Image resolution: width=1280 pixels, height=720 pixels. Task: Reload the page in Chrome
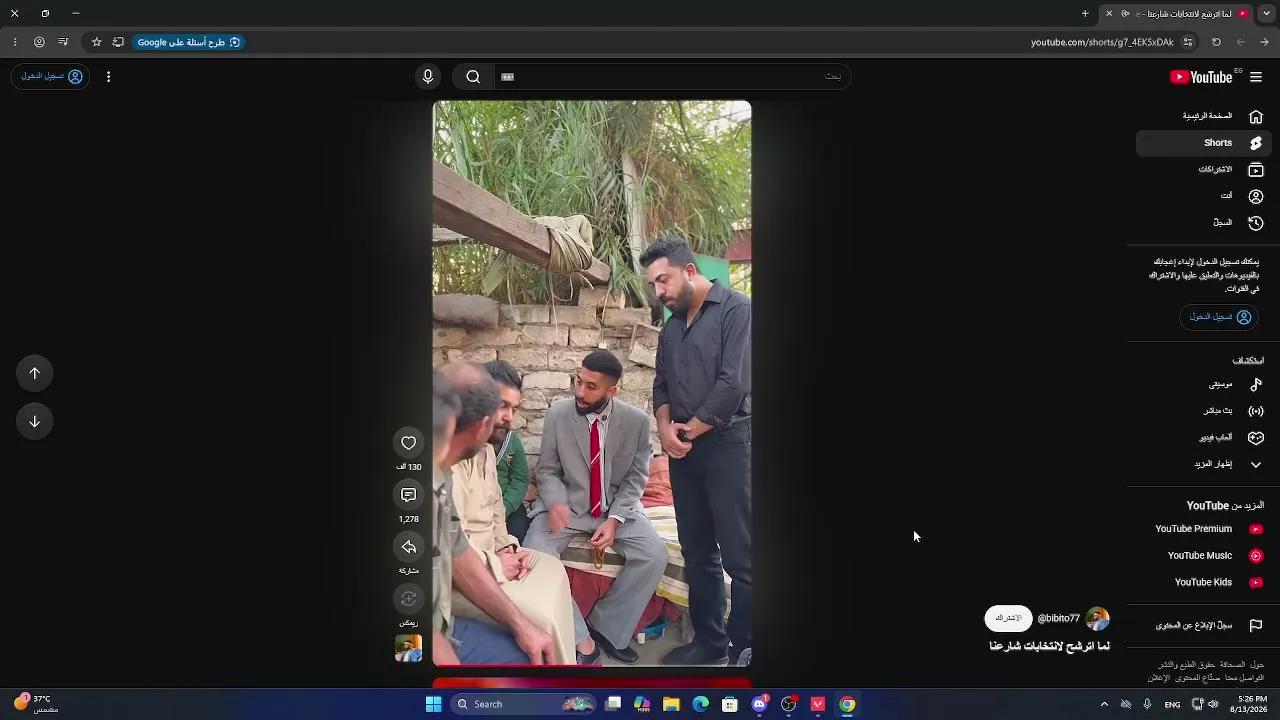click(x=1216, y=42)
